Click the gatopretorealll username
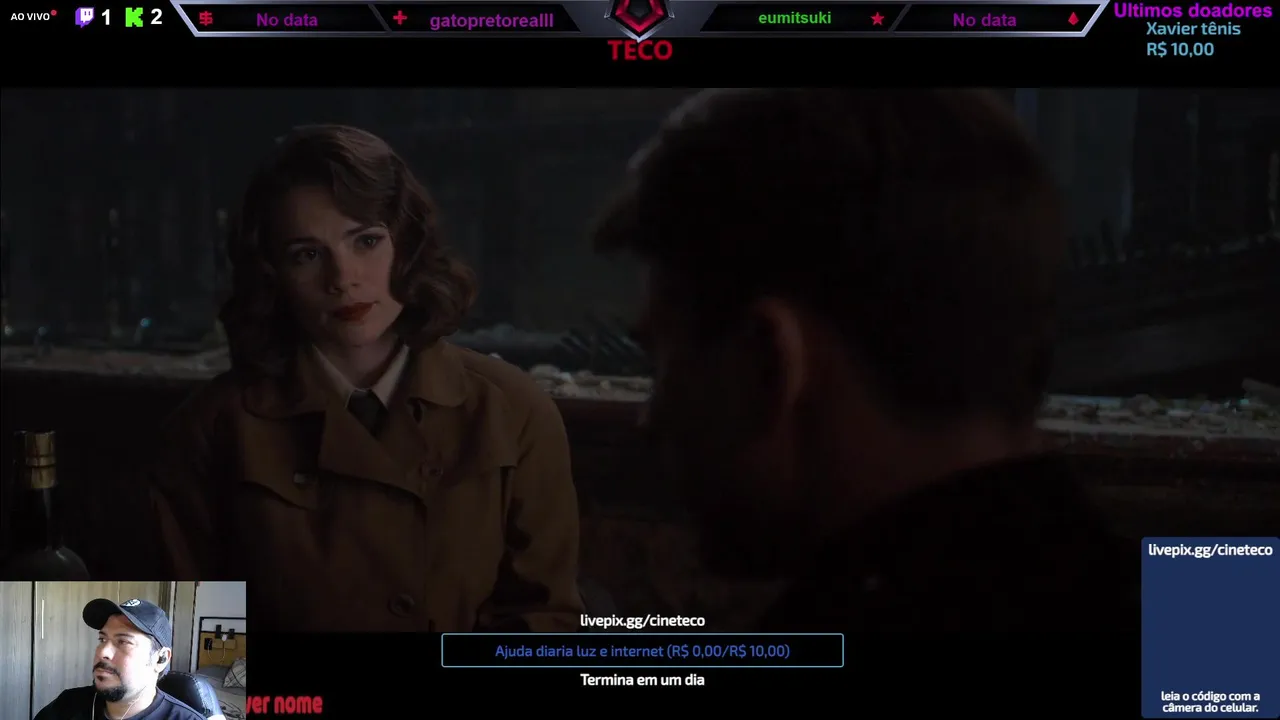 click(491, 21)
